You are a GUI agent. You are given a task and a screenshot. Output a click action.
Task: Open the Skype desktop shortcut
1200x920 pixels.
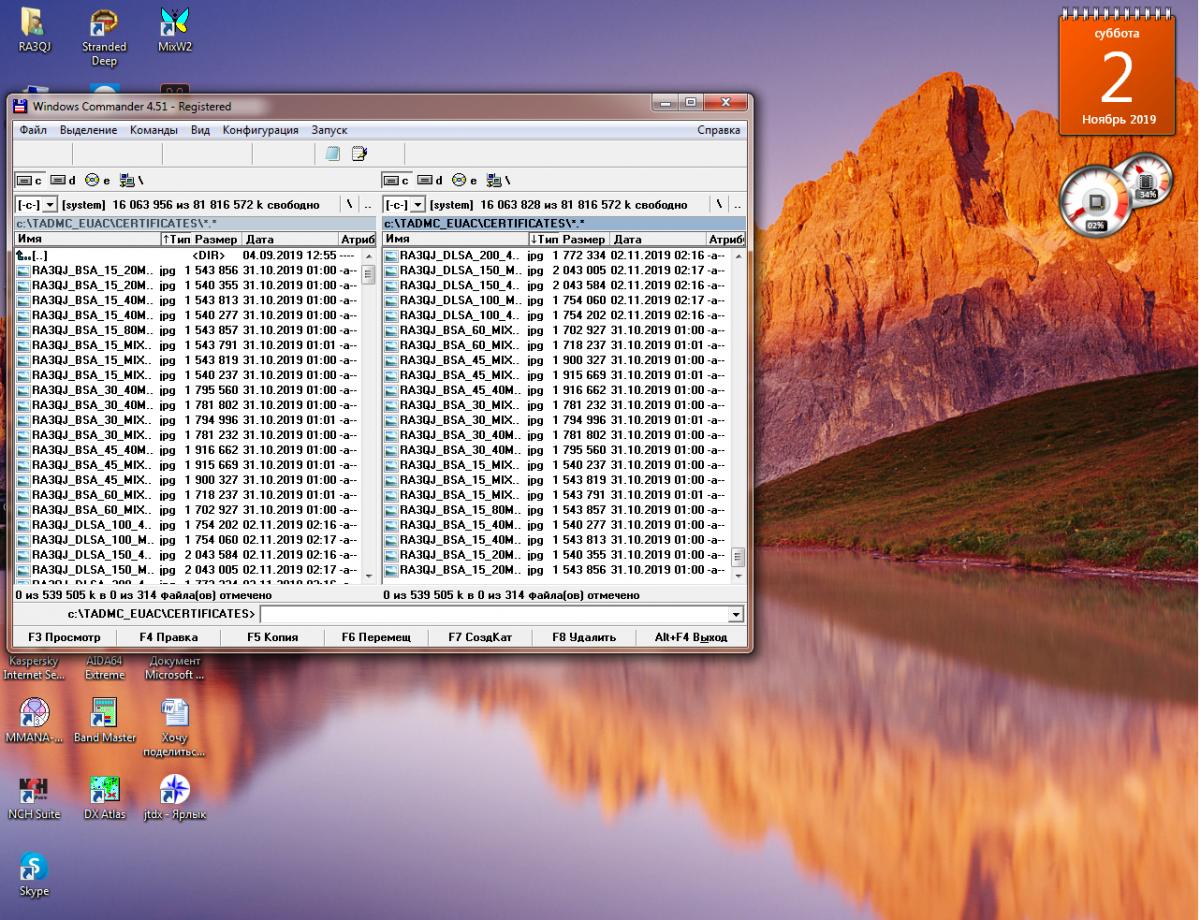click(x=34, y=867)
